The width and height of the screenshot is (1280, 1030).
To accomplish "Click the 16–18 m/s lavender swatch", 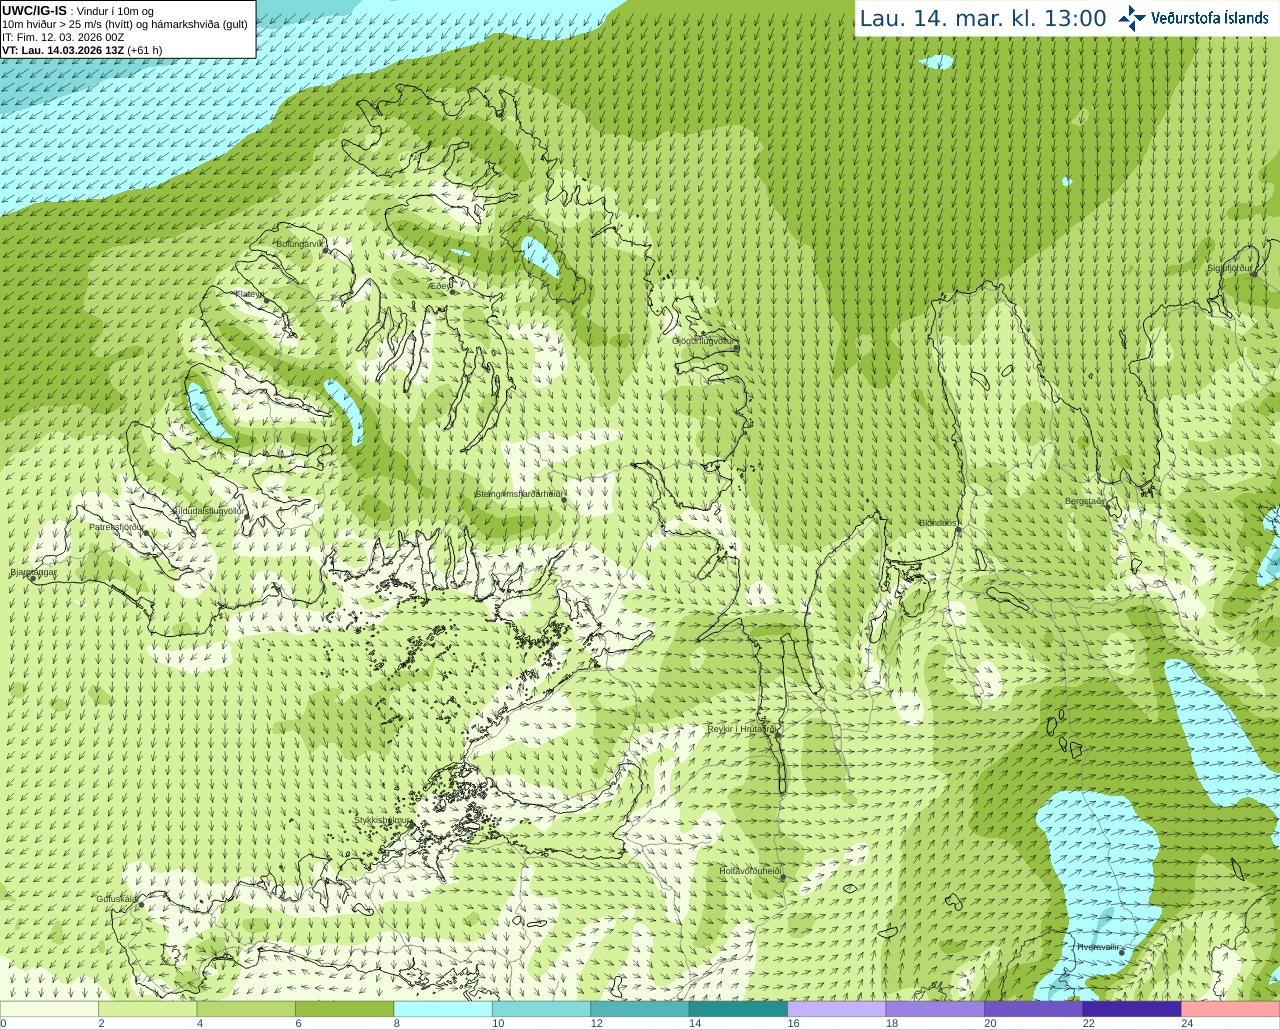I will pos(837,1009).
